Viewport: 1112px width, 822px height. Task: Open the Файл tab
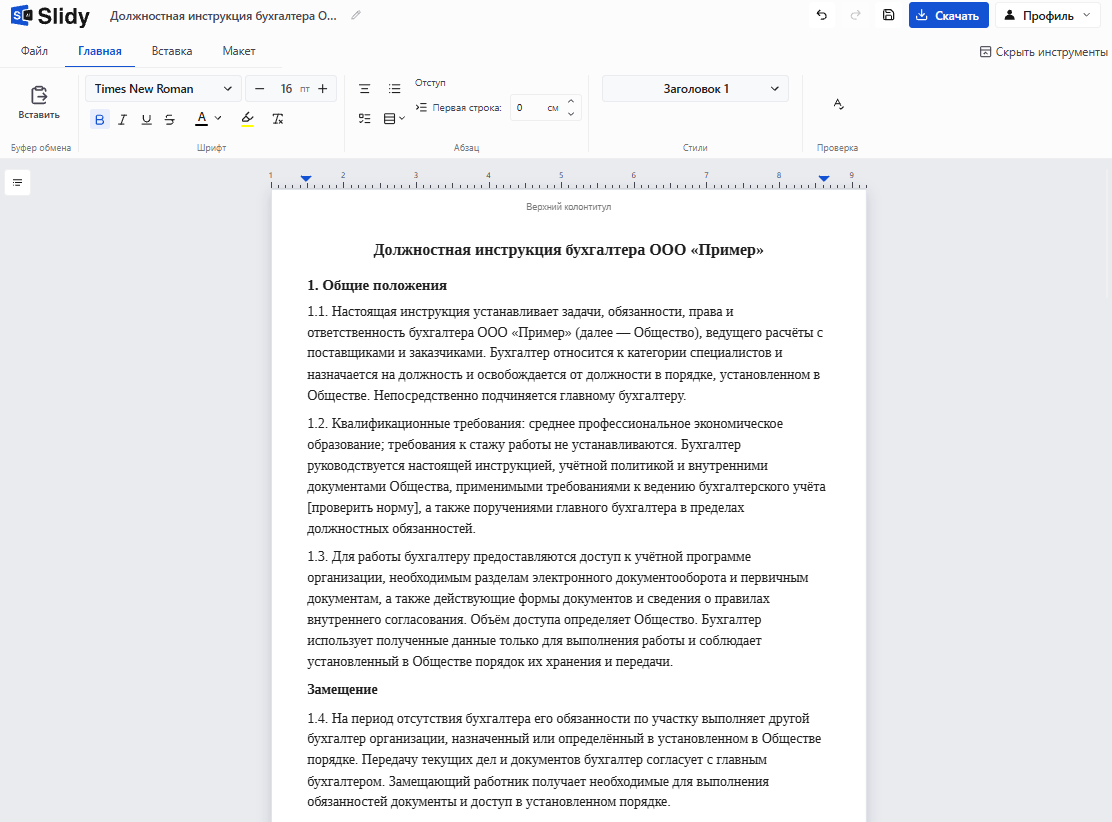pyautogui.click(x=34, y=51)
